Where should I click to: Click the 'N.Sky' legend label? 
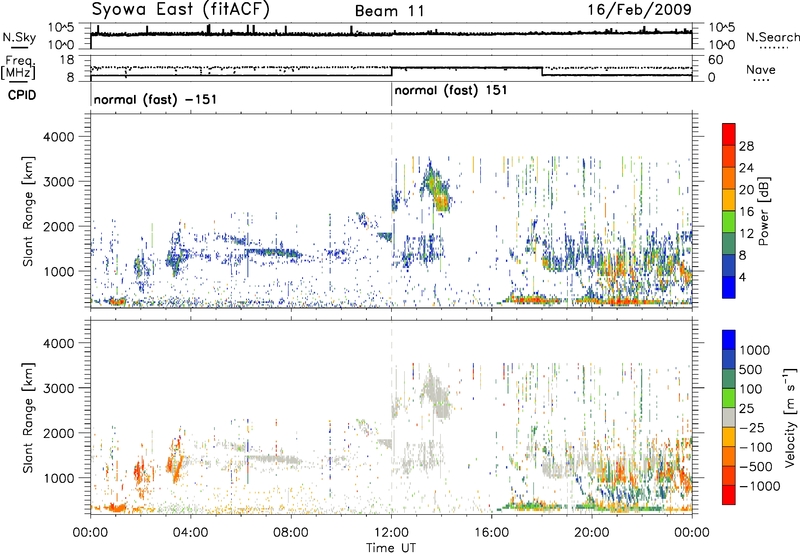point(19,37)
